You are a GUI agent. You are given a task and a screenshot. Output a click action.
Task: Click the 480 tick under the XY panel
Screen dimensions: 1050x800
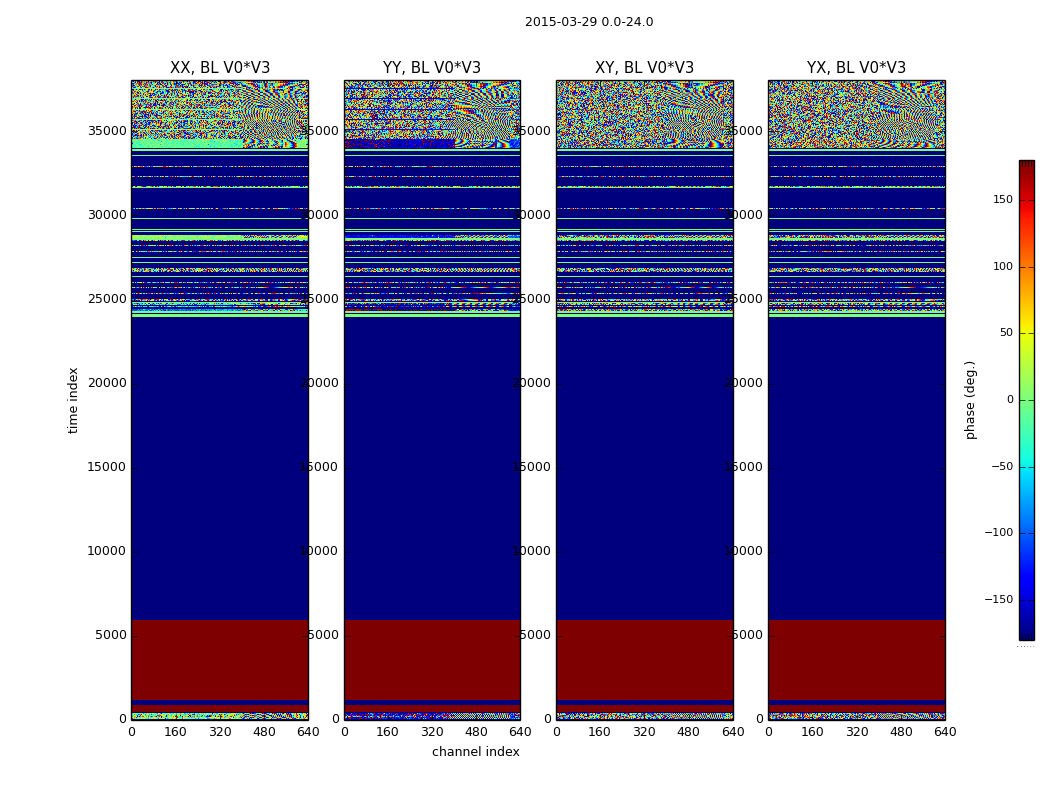688,732
